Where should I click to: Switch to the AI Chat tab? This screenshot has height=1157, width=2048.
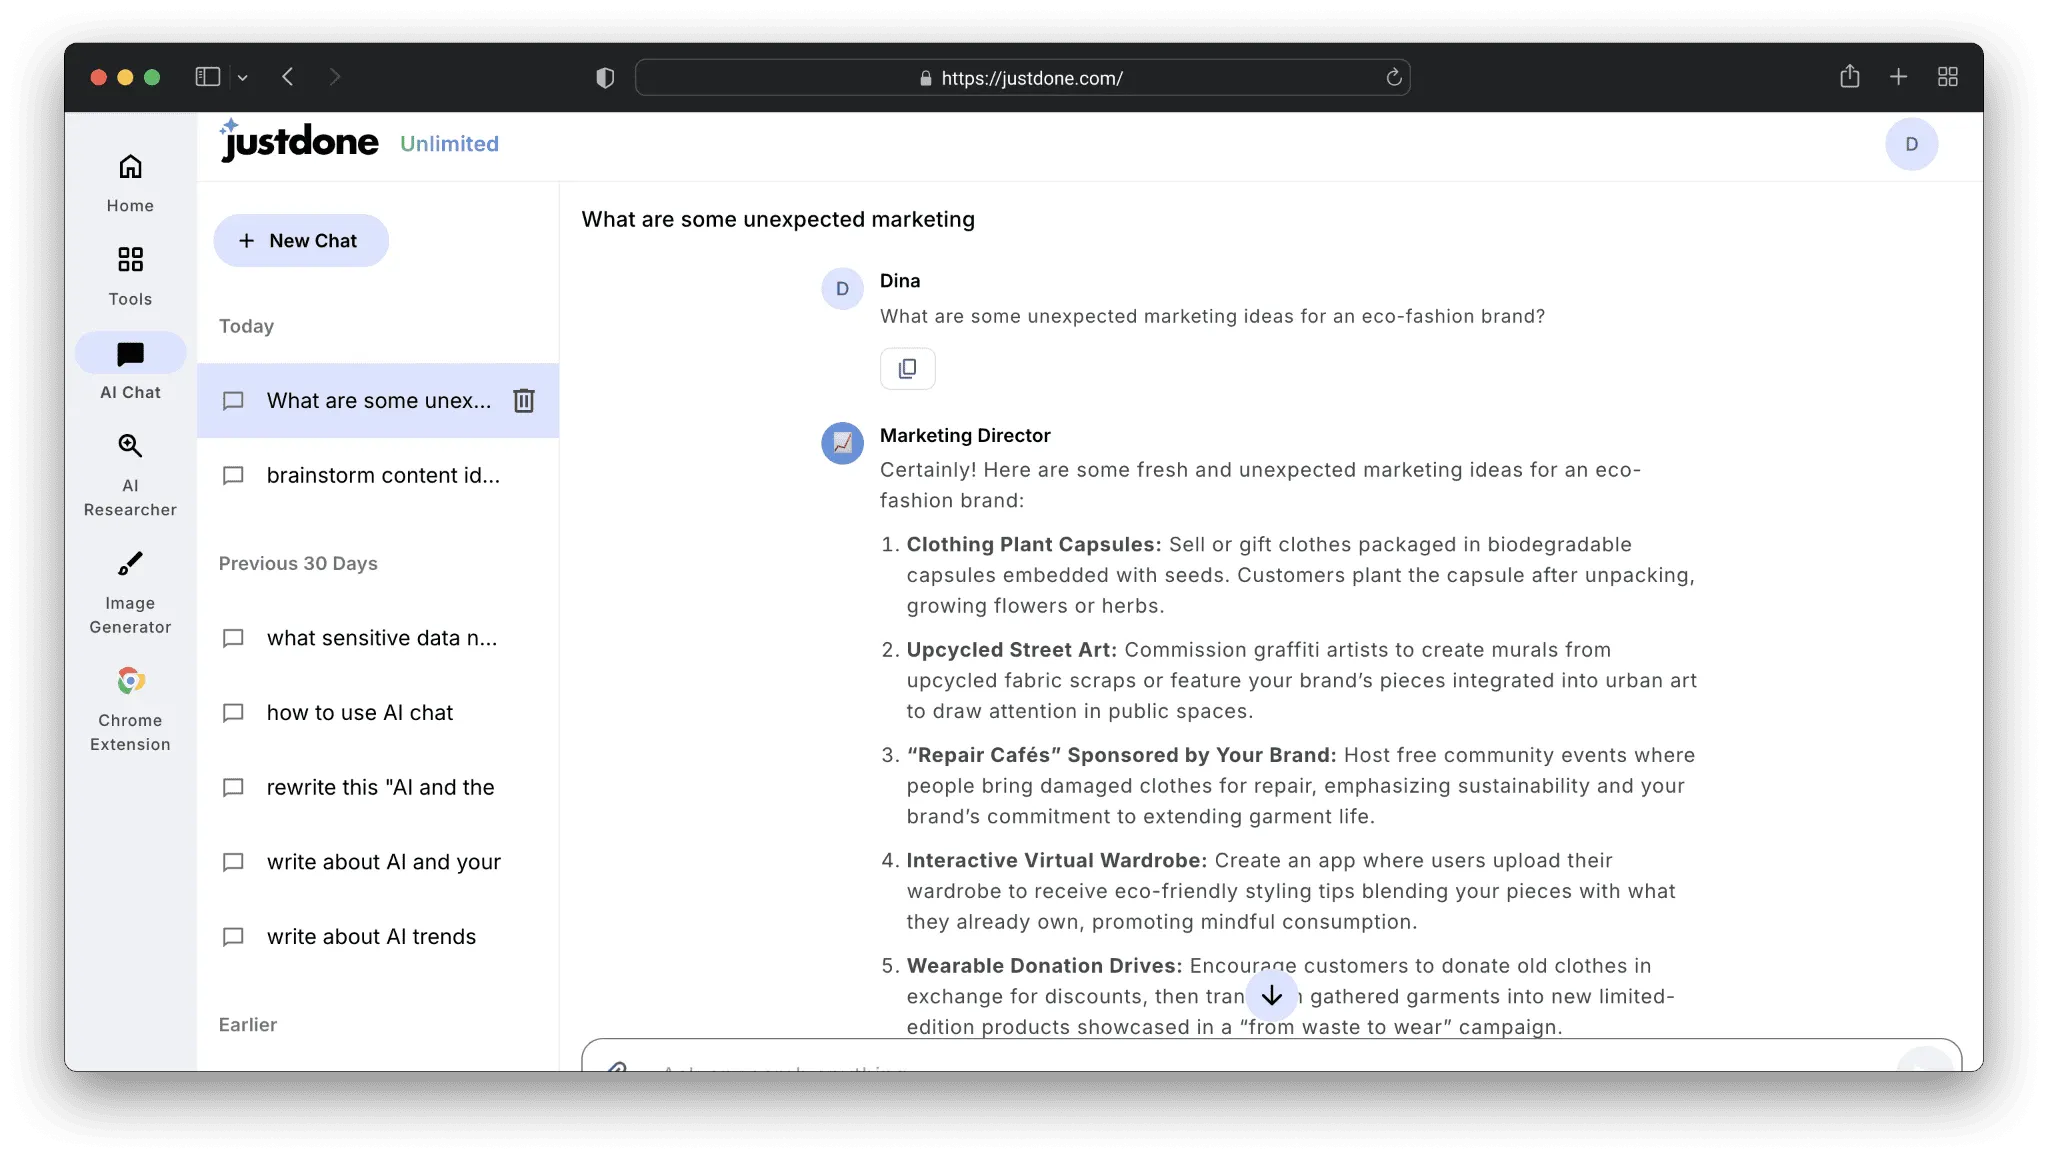coord(130,367)
